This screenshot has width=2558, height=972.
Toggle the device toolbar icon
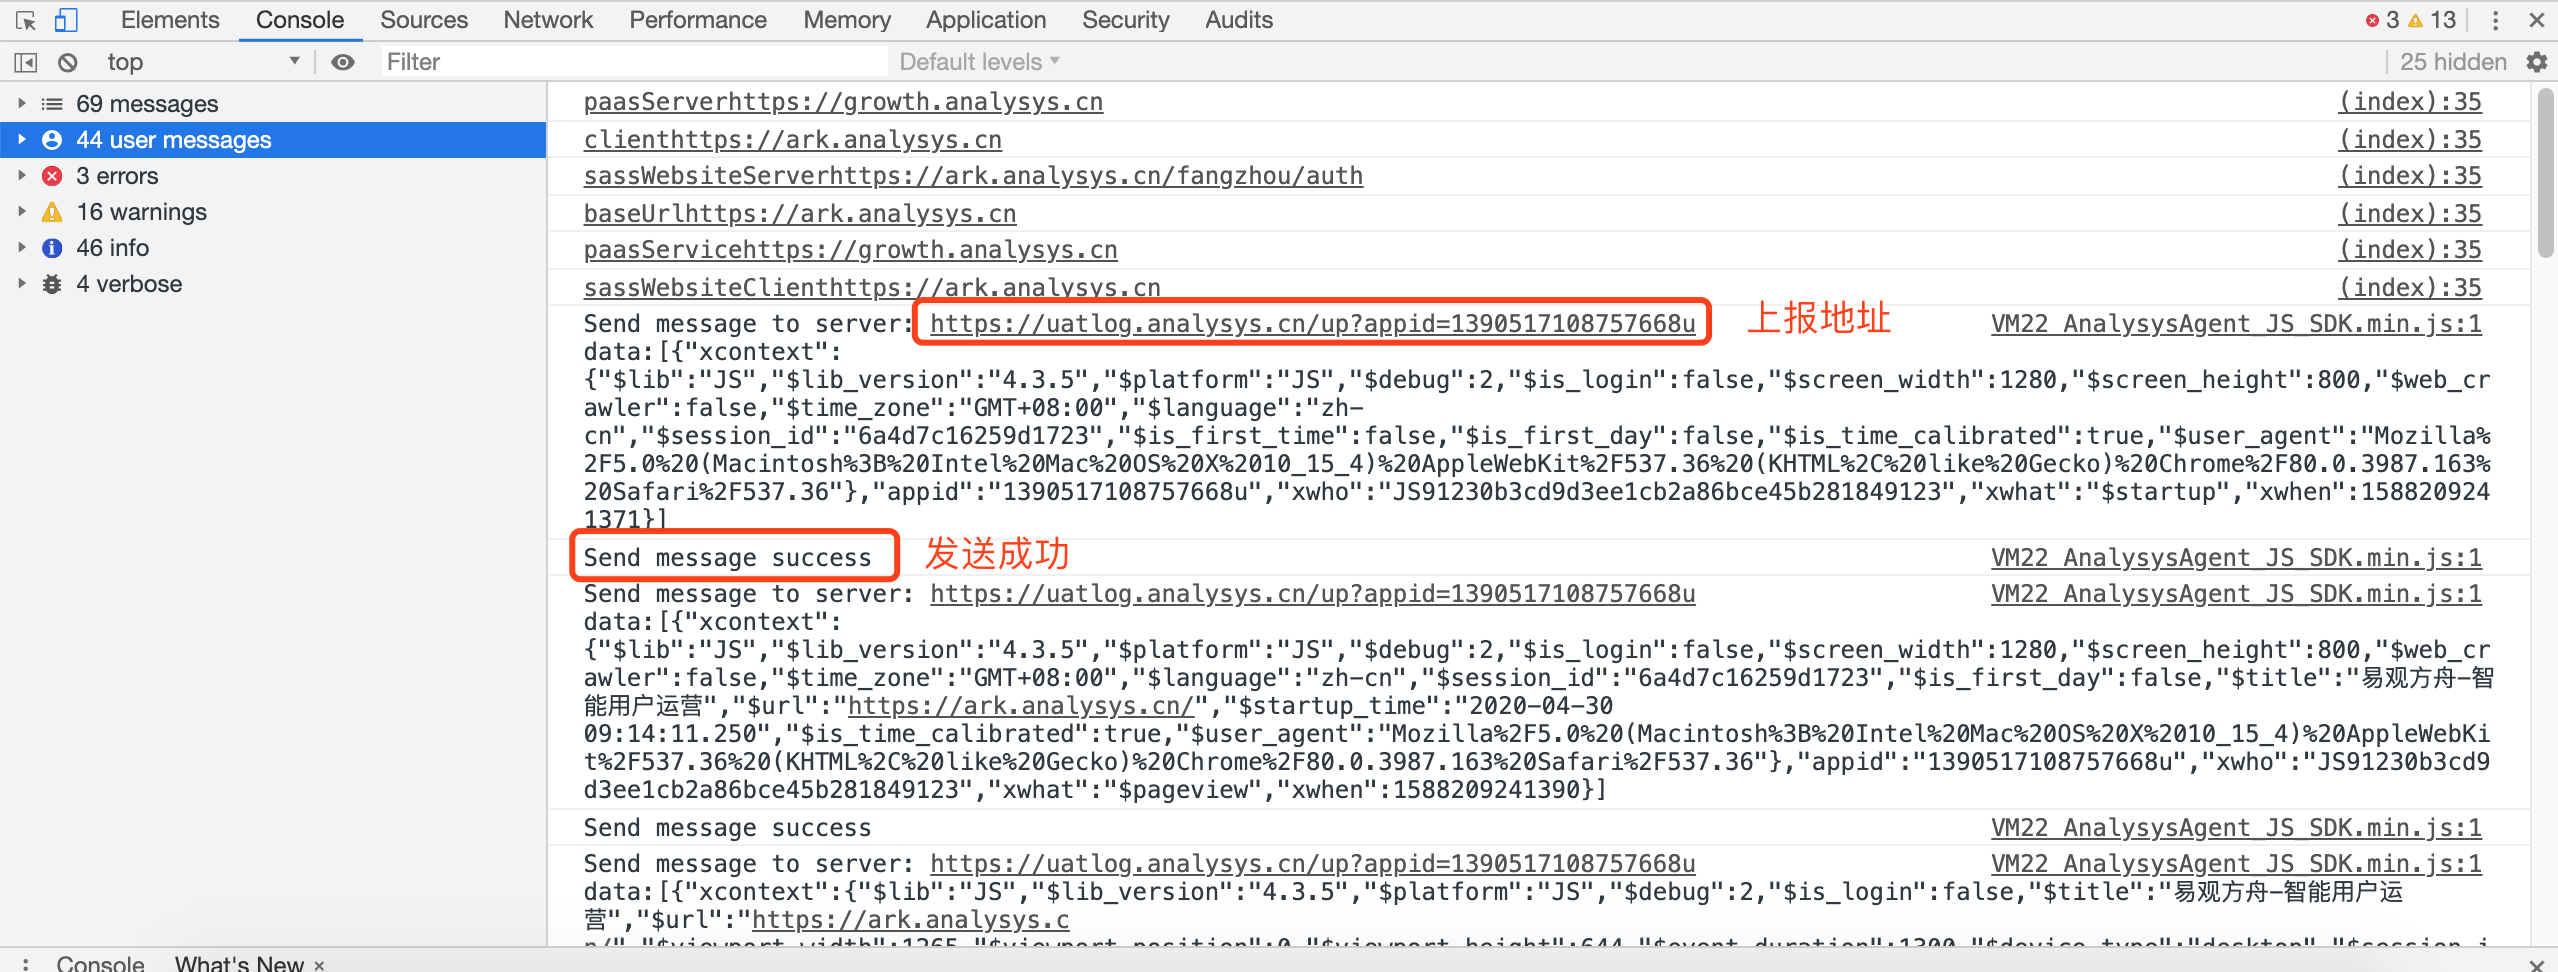click(66, 20)
